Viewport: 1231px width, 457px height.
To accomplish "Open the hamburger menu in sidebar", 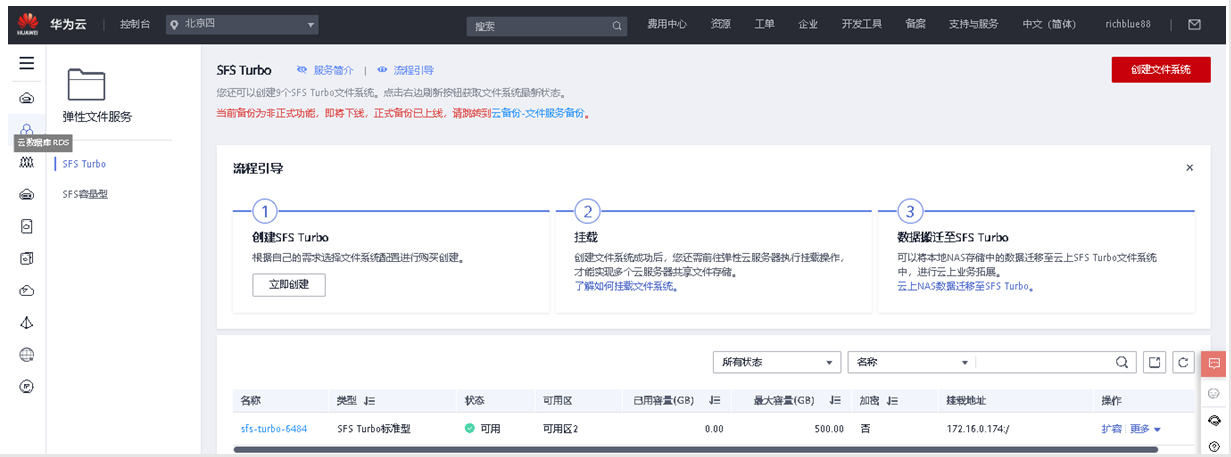I will click(26, 63).
